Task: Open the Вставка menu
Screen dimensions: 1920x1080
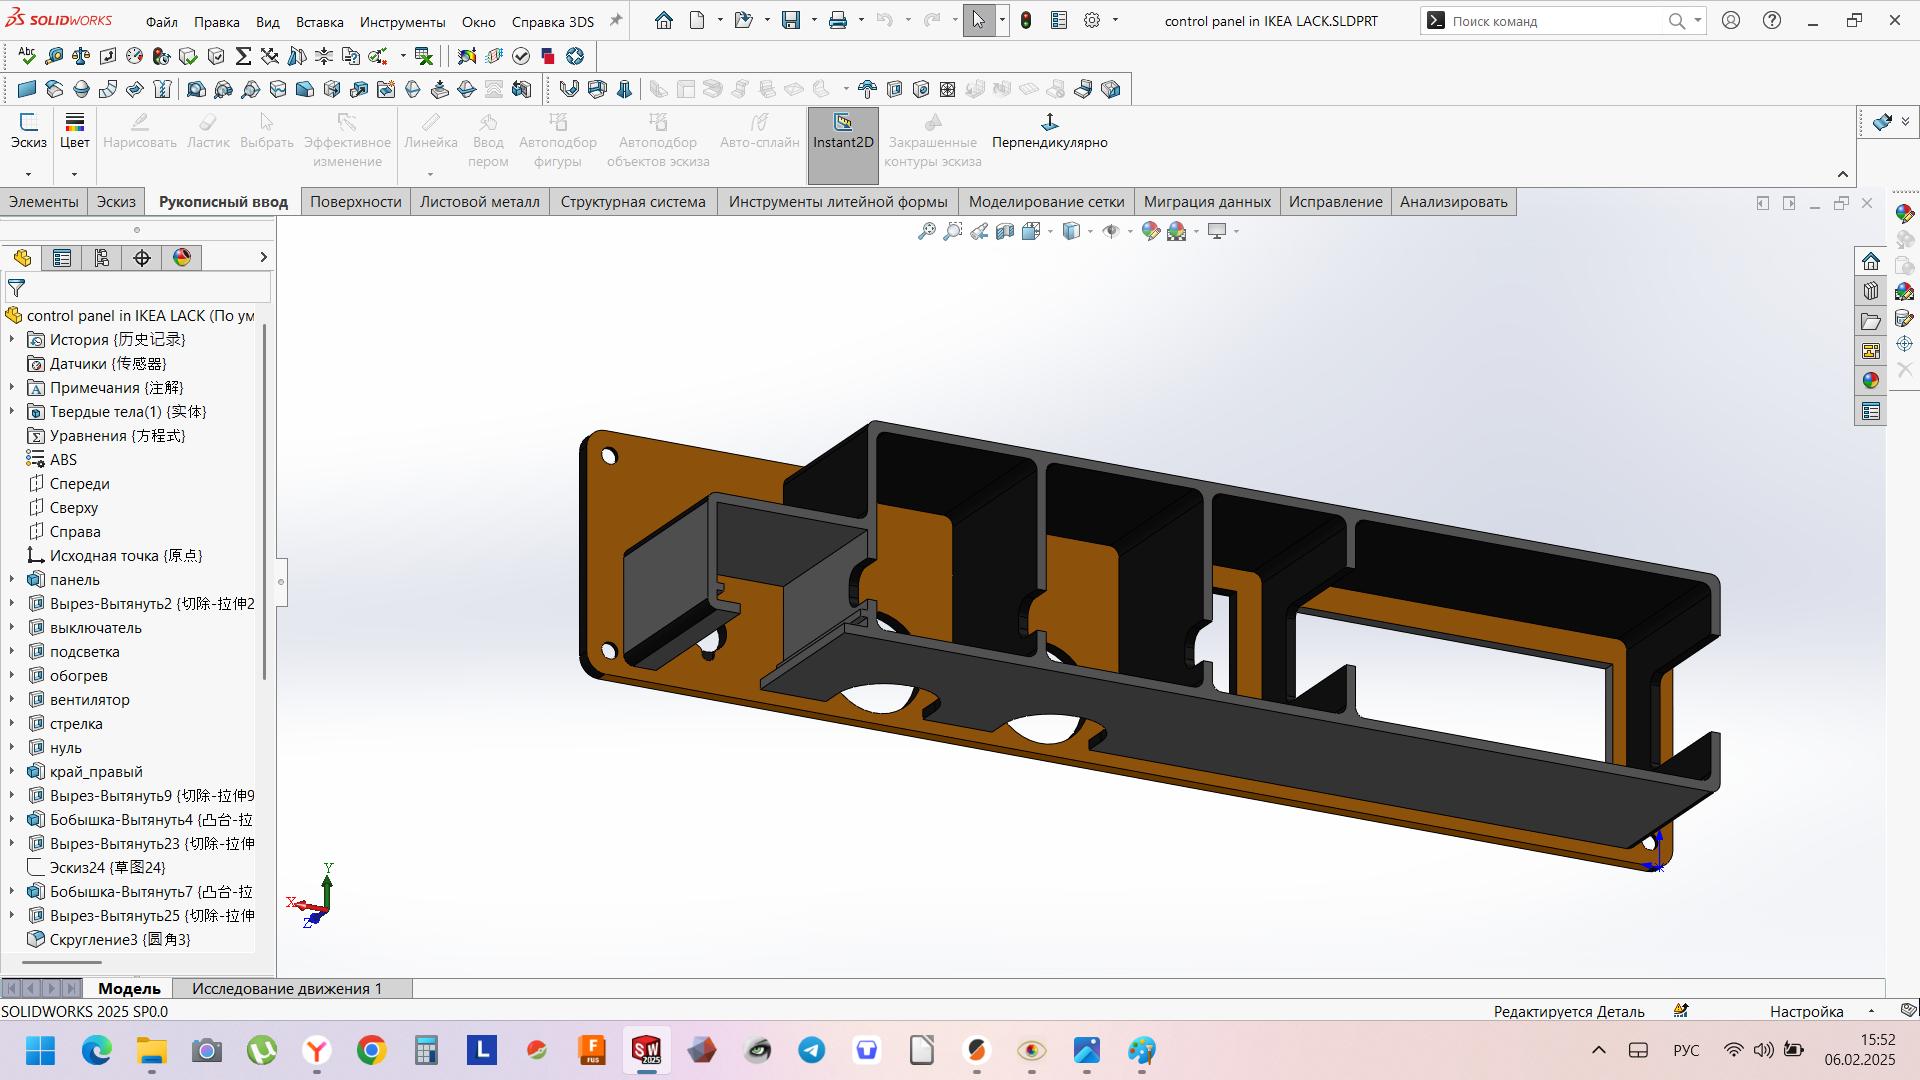Action: (x=319, y=22)
